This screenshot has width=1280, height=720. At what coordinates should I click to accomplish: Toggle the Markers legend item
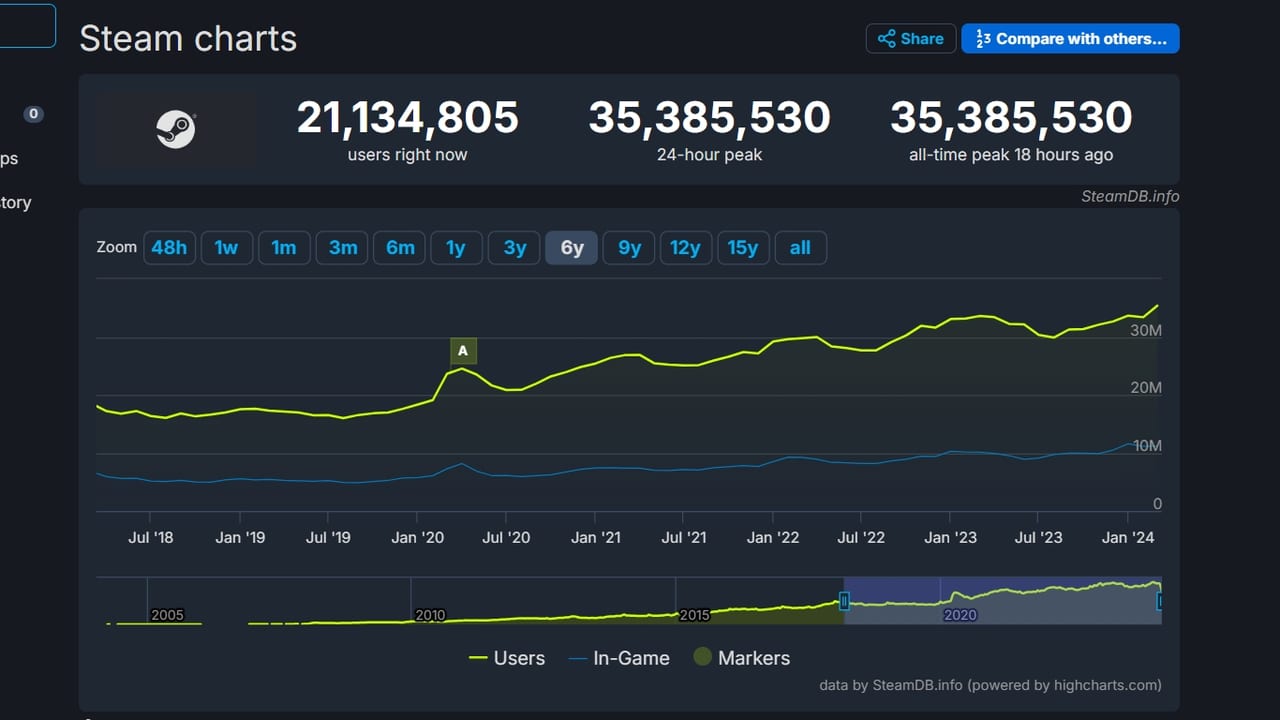coord(742,658)
